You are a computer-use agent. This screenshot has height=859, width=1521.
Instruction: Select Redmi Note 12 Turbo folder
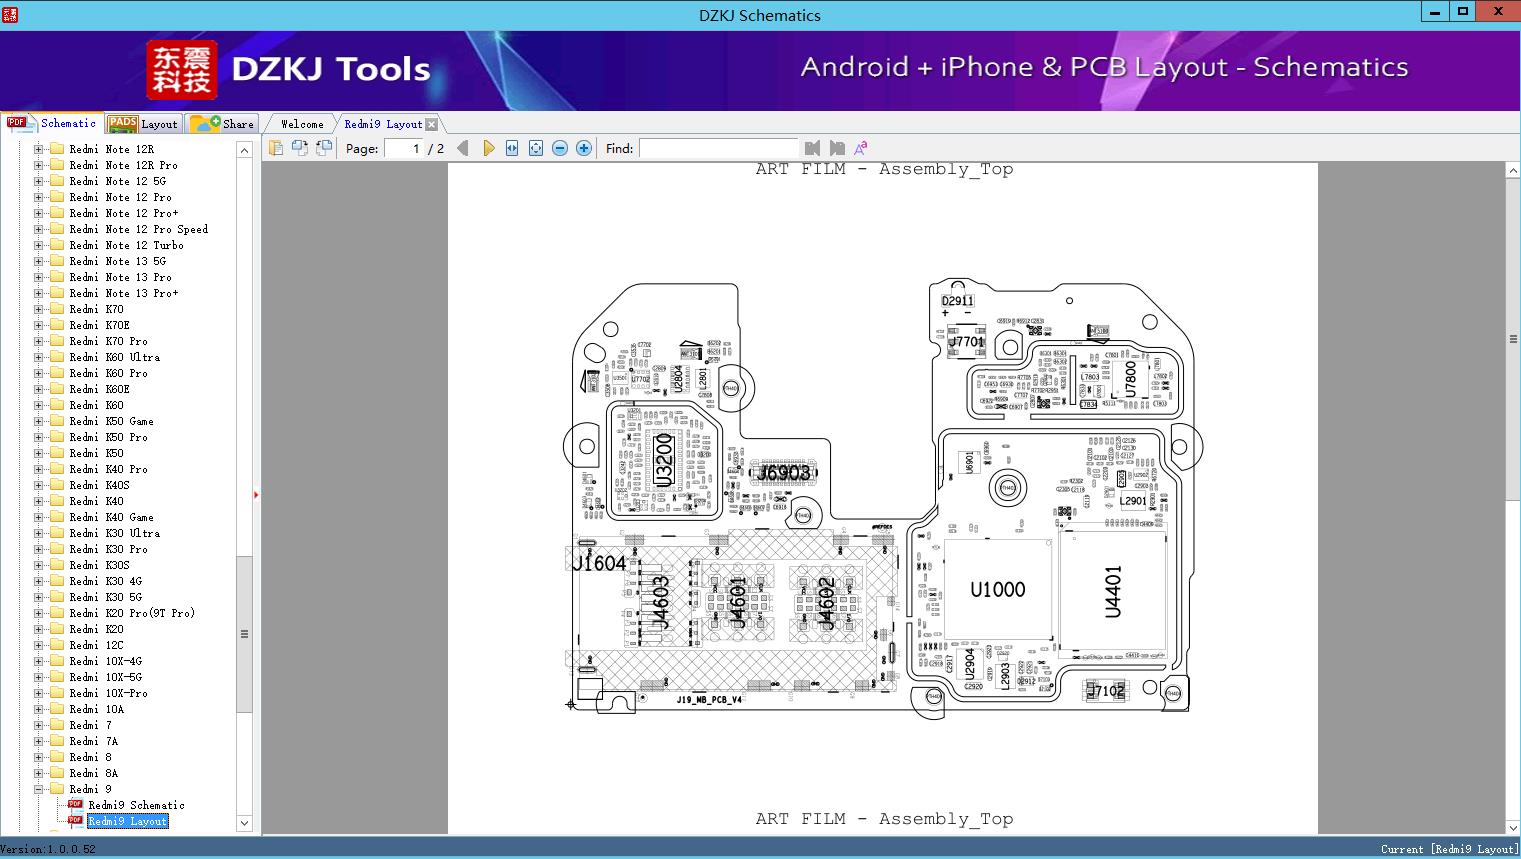[126, 245]
